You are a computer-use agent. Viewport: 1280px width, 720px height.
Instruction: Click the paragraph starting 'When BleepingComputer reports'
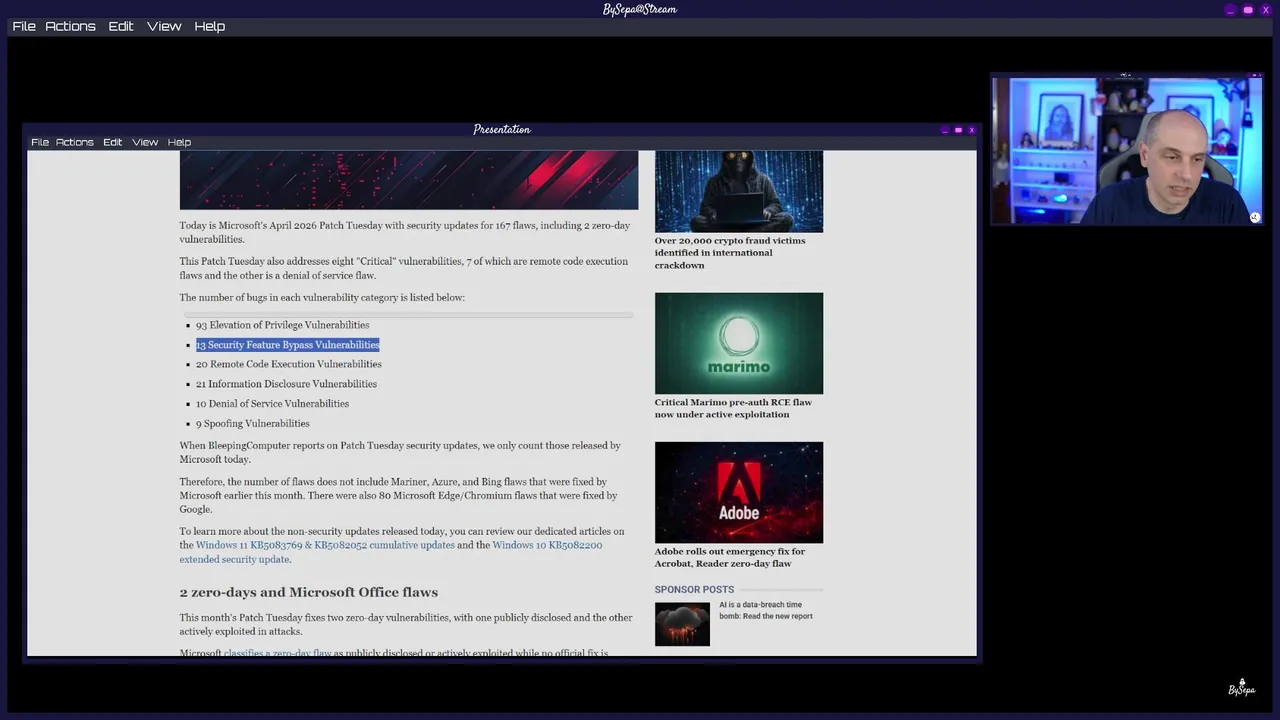[x=400, y=452]
